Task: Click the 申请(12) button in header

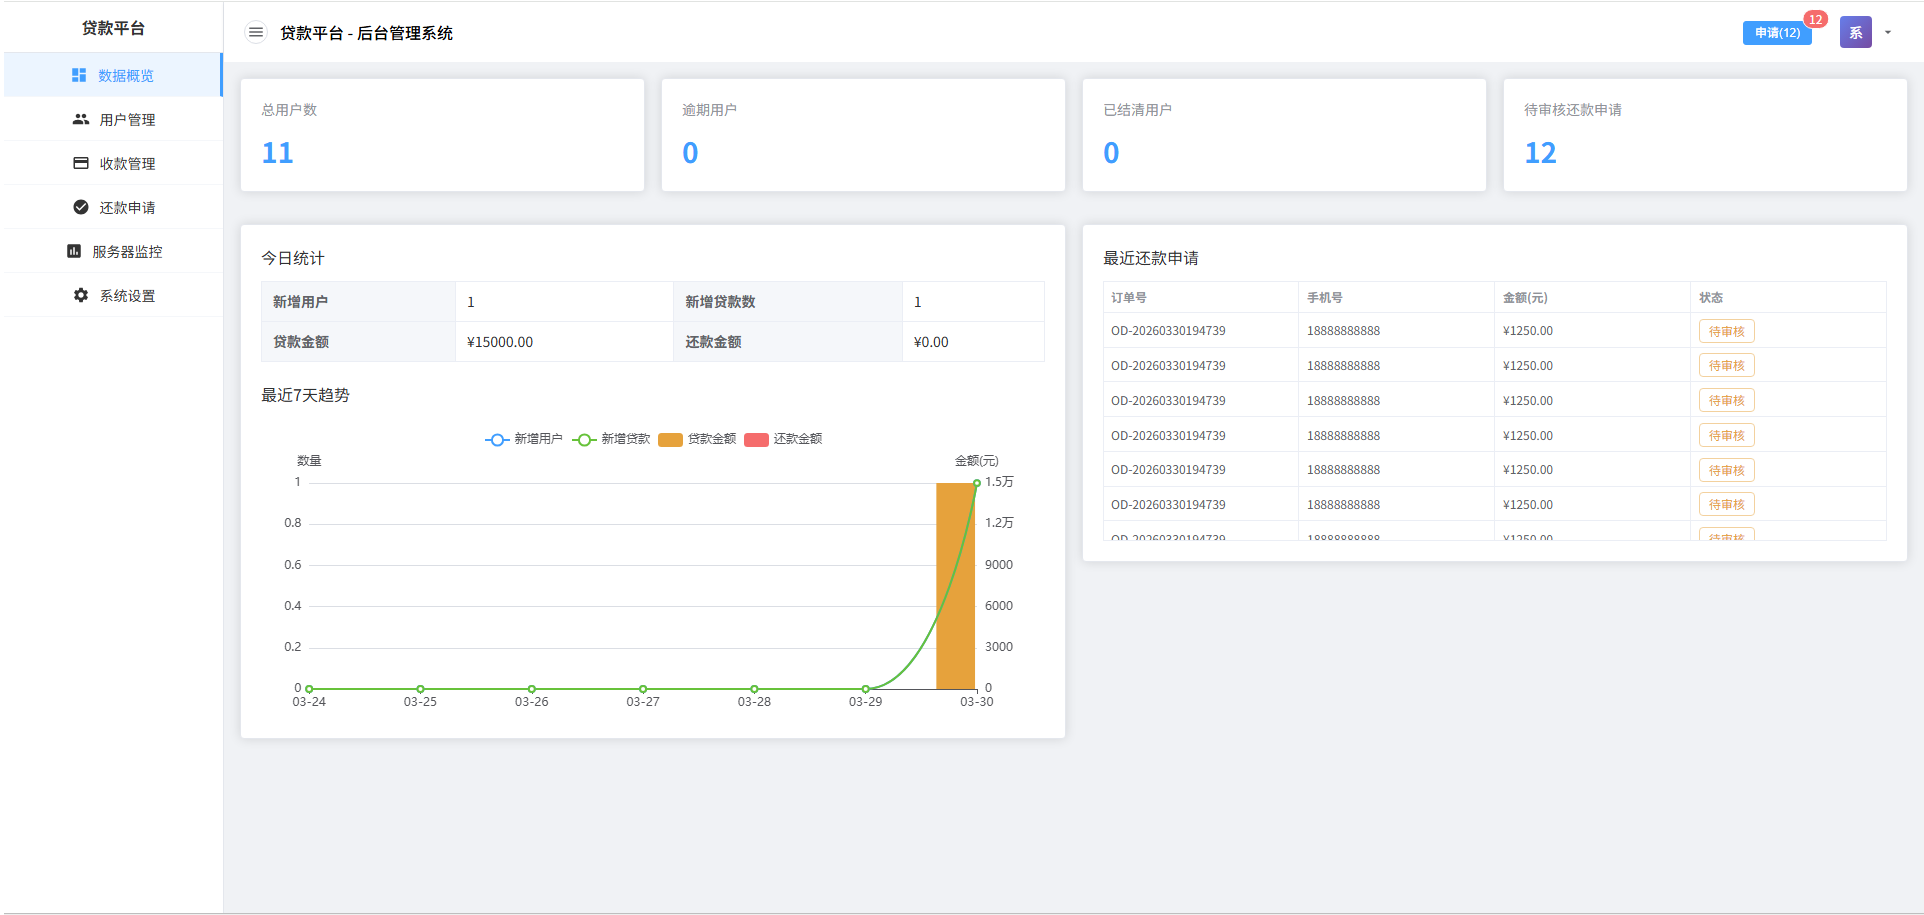Action: pos(1777,33)
